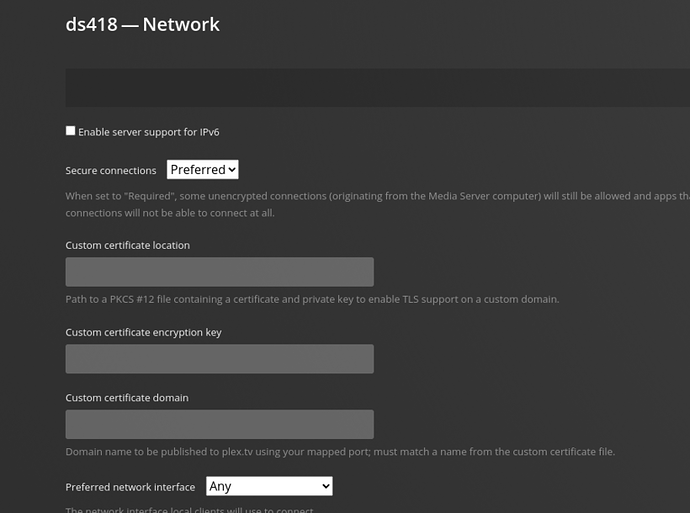Open the Preferred network interface dropdown
Image resolution: width=690 pixels, height=513 pixels.
click(x=268, y=486)
